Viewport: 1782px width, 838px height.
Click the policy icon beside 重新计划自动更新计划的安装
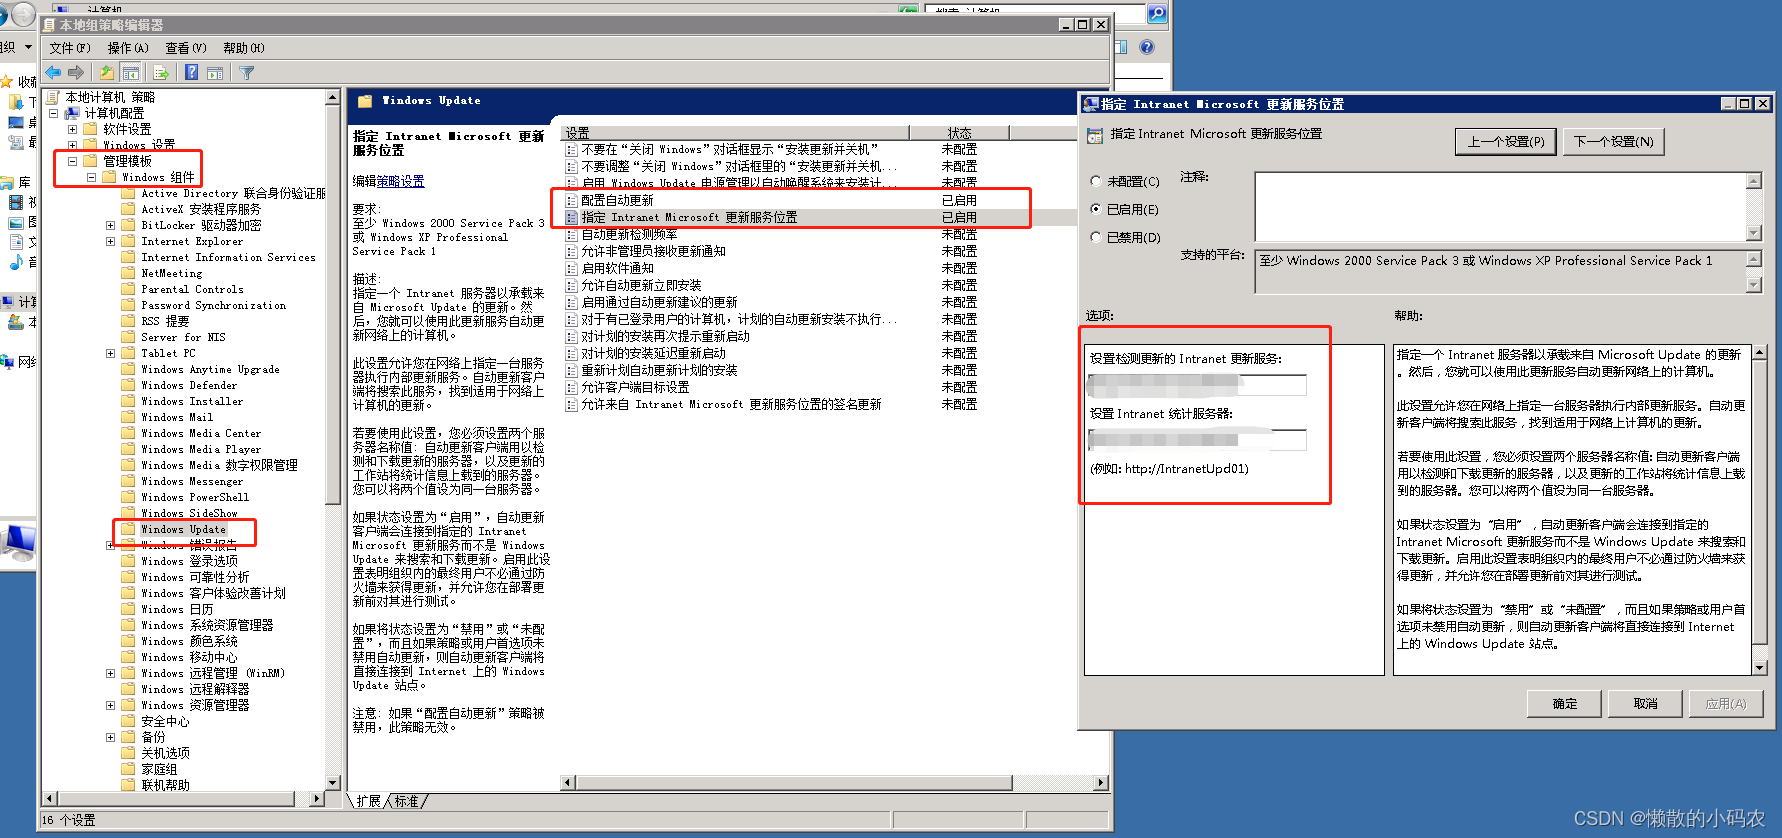coord(572,370)
